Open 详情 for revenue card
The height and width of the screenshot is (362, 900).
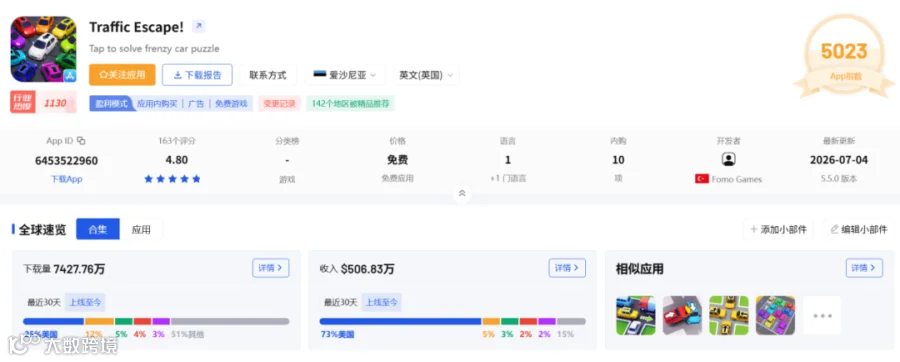click(x=567, y=268)
